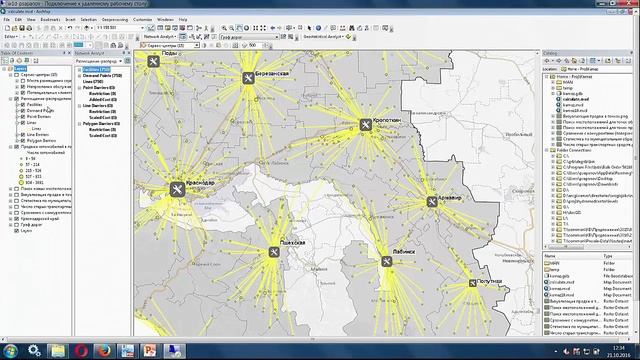Viewport: 640px width, 360px height.
Task: Sort Catalog contents by Name column
Action: point(572,256)
